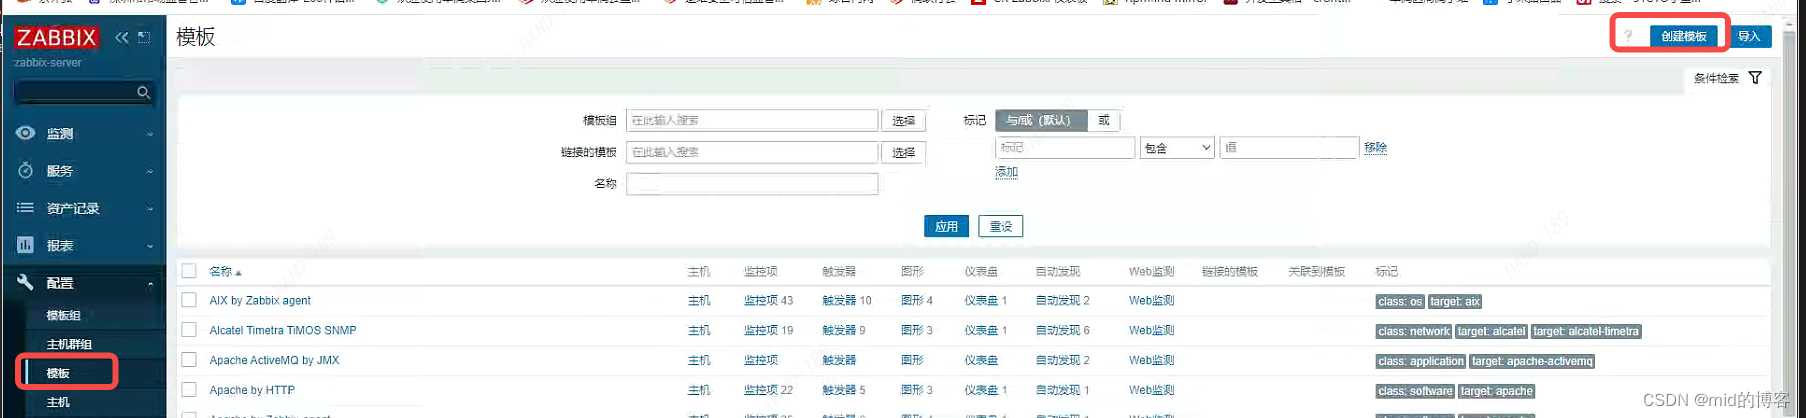Check the Alcatel Timetra TiMOS SNMP row

189,330
